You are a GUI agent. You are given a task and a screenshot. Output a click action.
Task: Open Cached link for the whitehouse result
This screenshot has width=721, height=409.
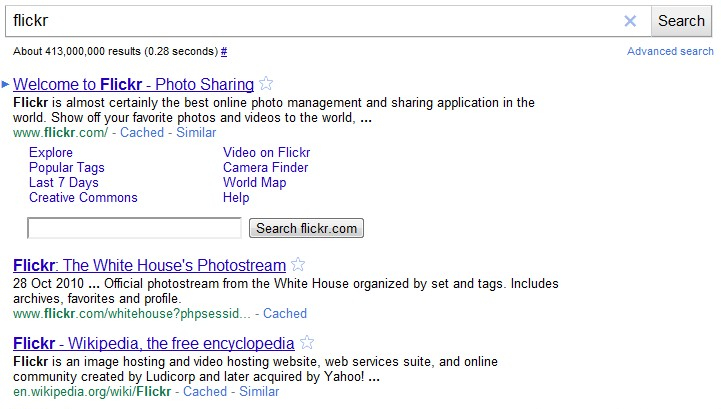coord(285,314)
